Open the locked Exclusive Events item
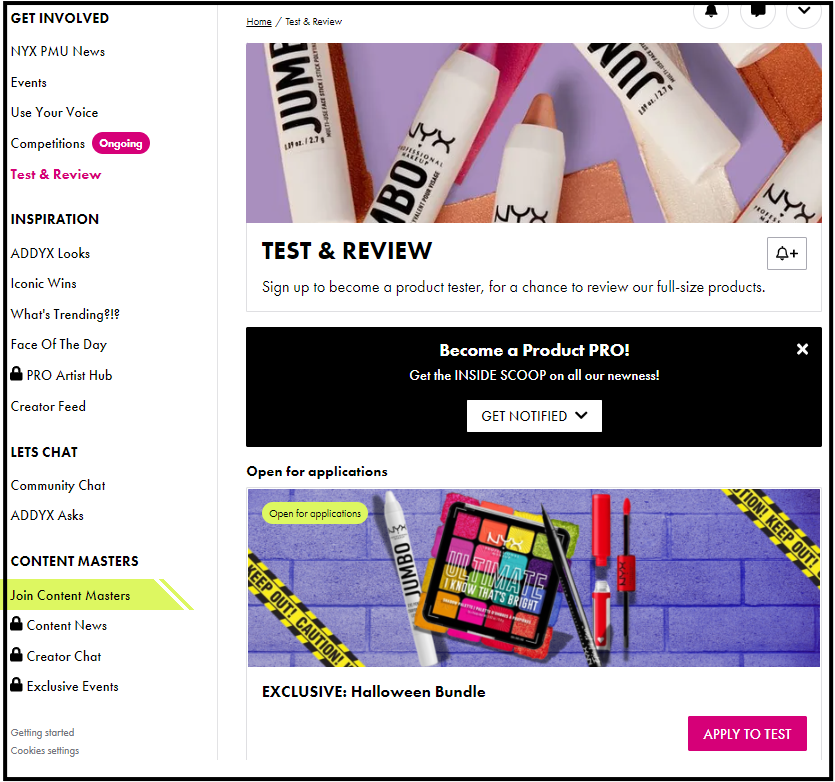Viewport: 835px width, 782px height. coord(64,686)
